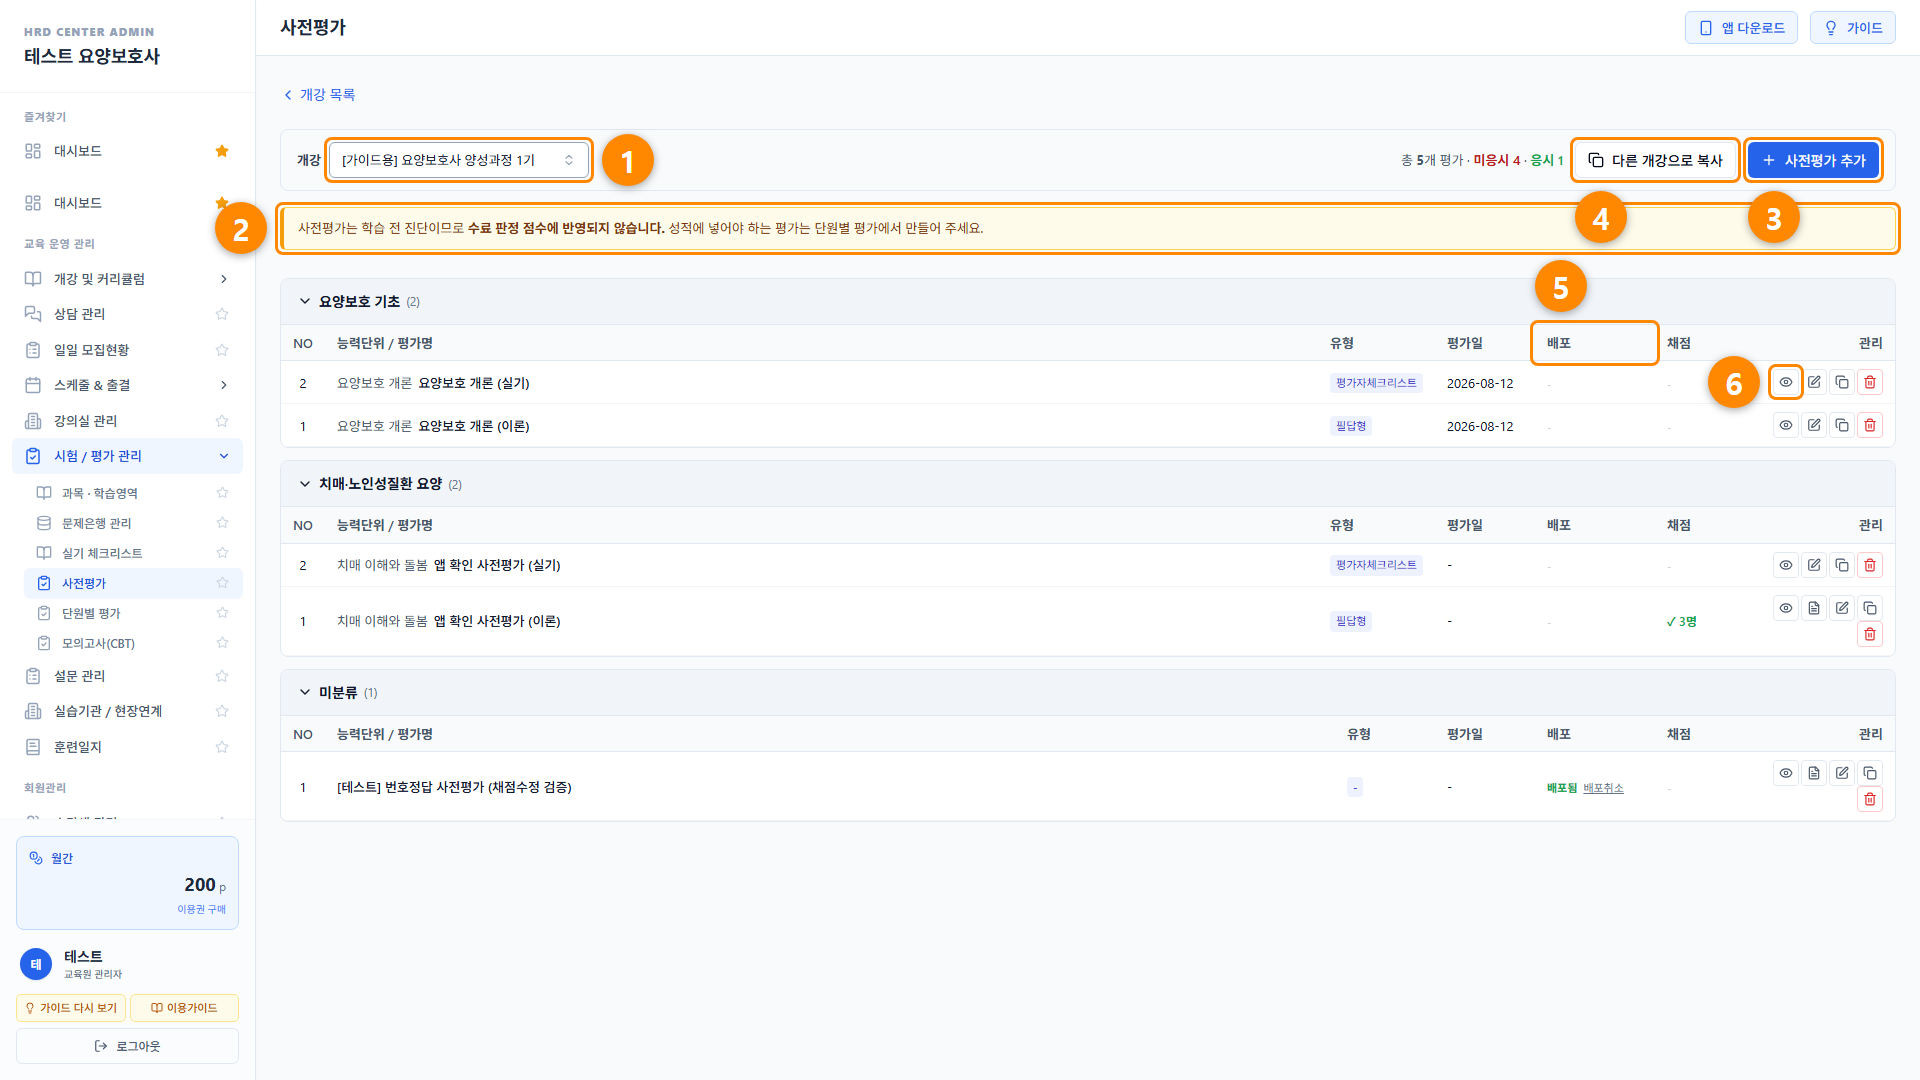Click 로그아웃 button
The height and width of the screenshot is (1080, 1920).
(127, 1046)
